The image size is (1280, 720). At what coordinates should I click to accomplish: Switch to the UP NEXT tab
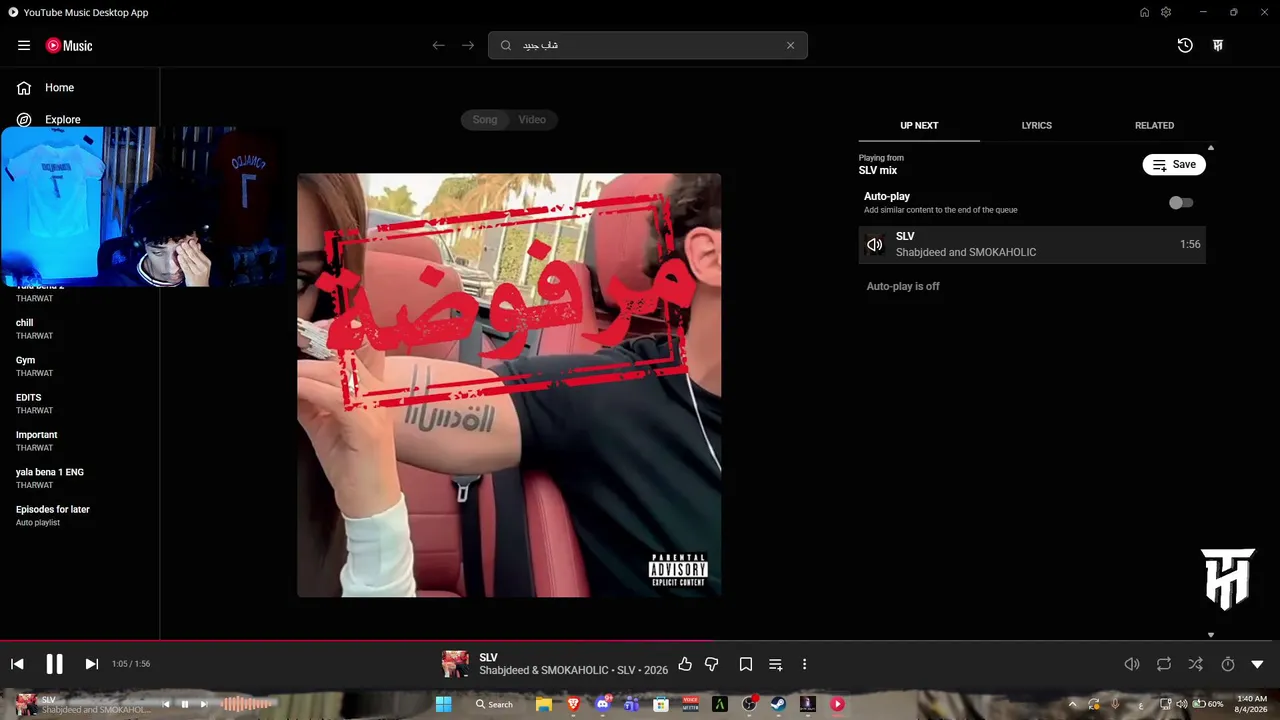point(919,126)
